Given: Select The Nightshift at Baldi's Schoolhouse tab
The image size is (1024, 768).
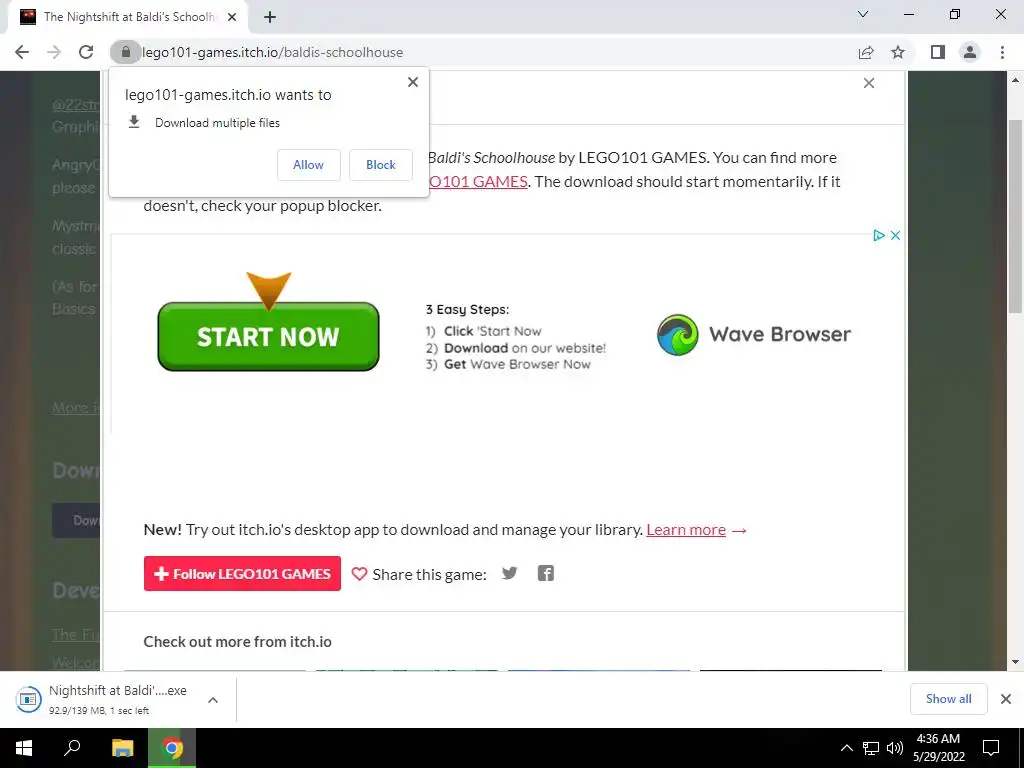Looking at the screenshot, I should (x=127, y=17).
